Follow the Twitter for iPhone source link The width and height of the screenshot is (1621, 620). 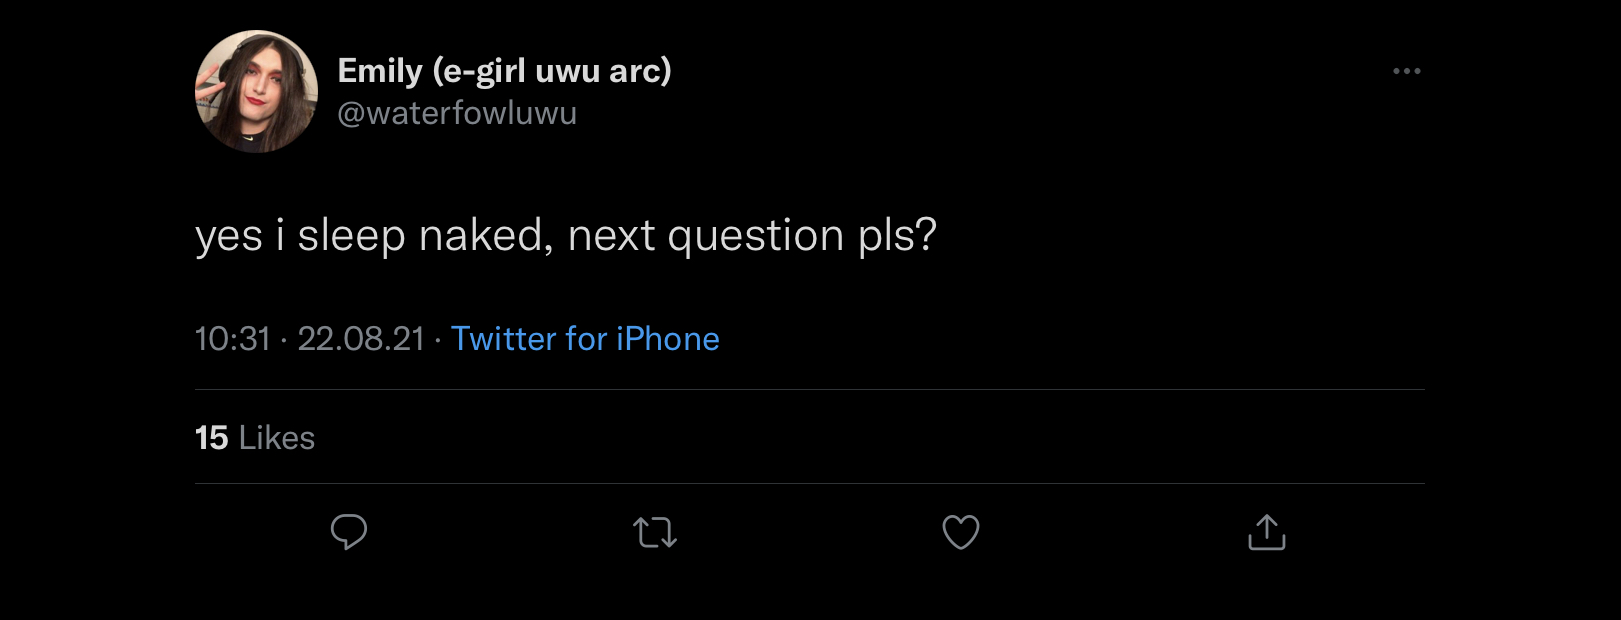(585, 339)
